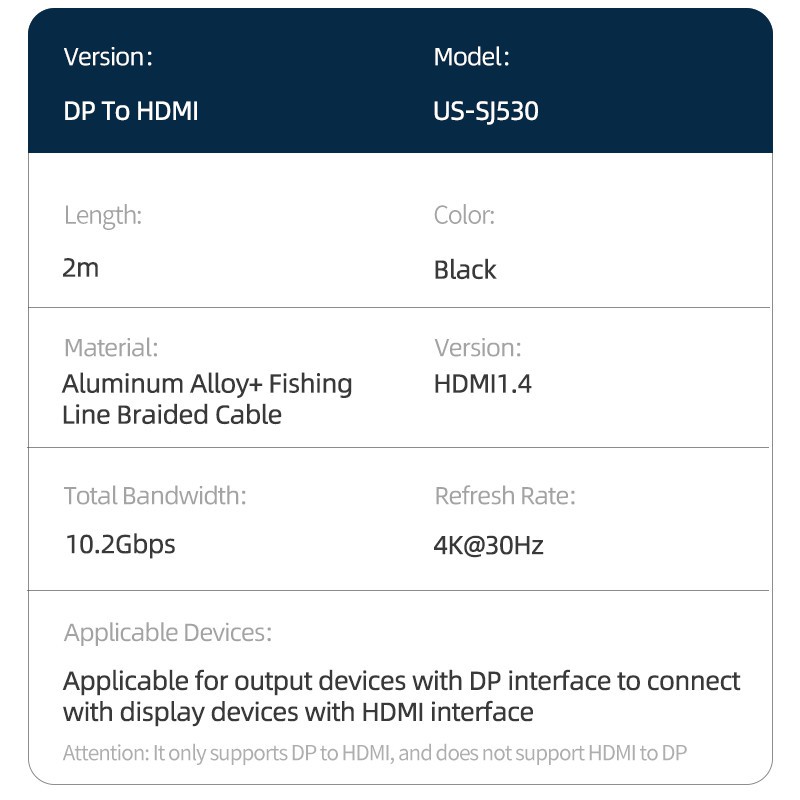Screen dimensions: 800x800
Task: Select the Black color value
Action: click(x=465, y=270)
